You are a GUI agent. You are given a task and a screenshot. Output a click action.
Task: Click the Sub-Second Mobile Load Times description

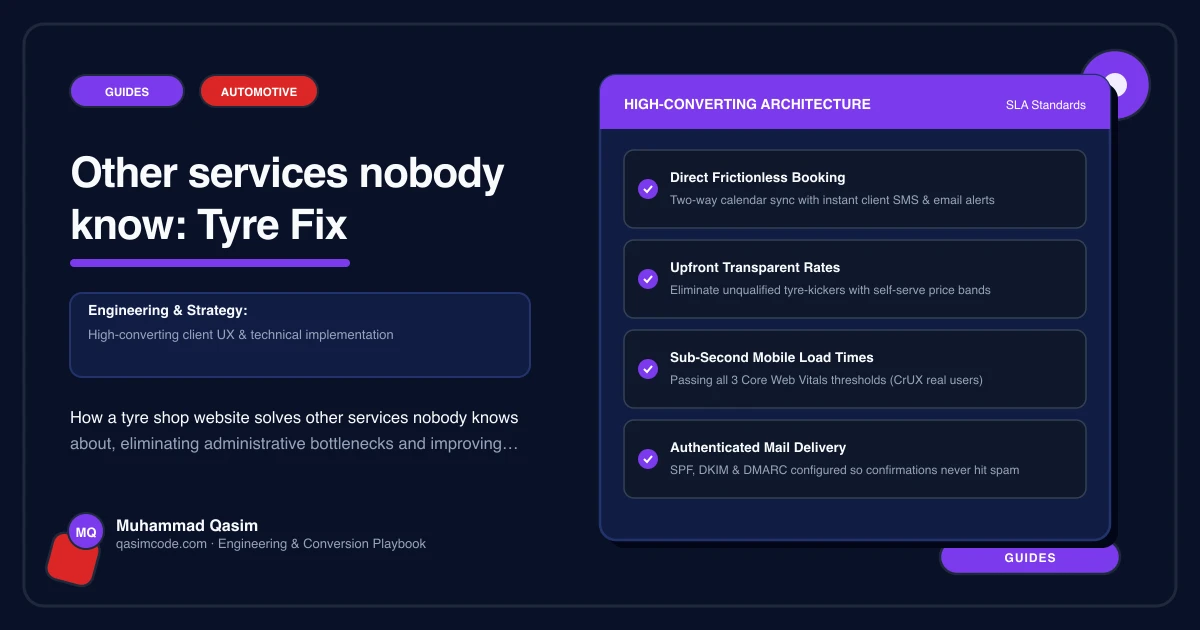tap(826, 380)
